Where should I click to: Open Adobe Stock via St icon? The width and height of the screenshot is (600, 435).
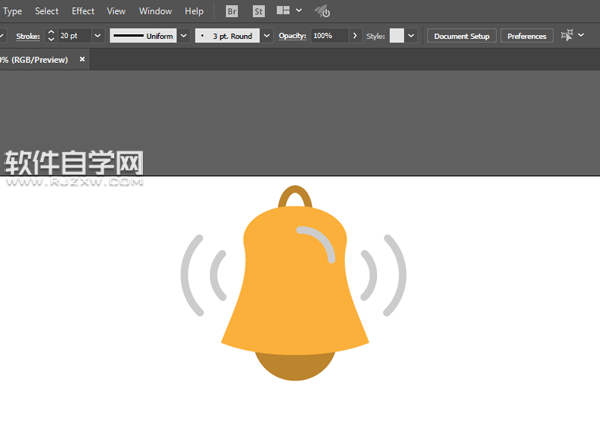[x=259, y=11]
